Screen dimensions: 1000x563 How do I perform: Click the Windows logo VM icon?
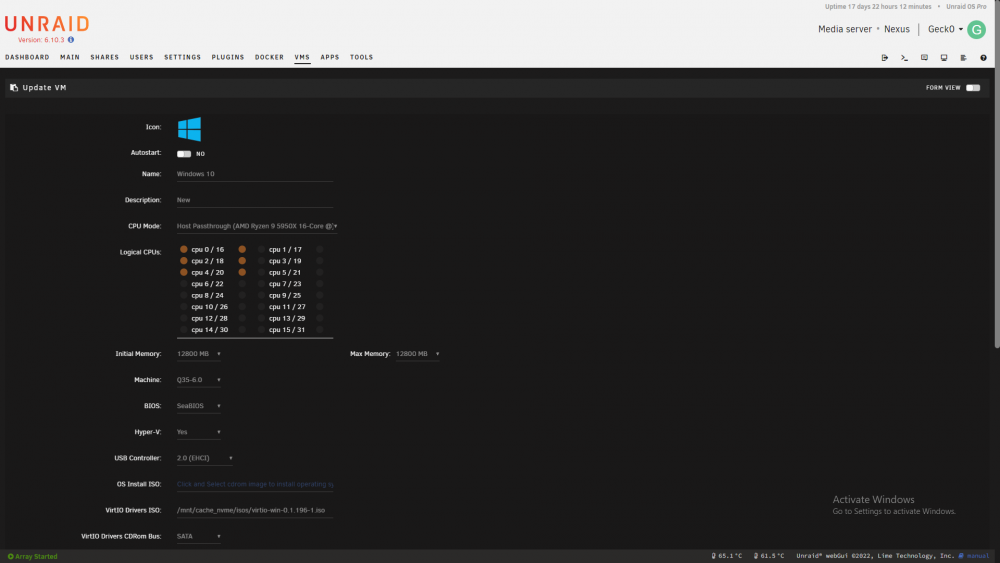189,129
